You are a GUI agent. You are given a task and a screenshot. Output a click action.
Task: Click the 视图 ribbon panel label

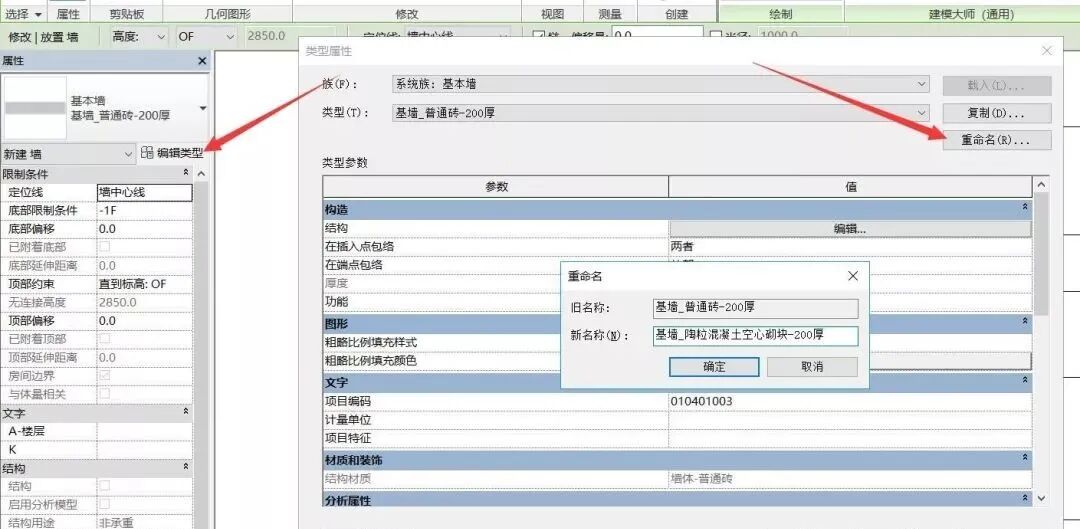tap(552, 14)
